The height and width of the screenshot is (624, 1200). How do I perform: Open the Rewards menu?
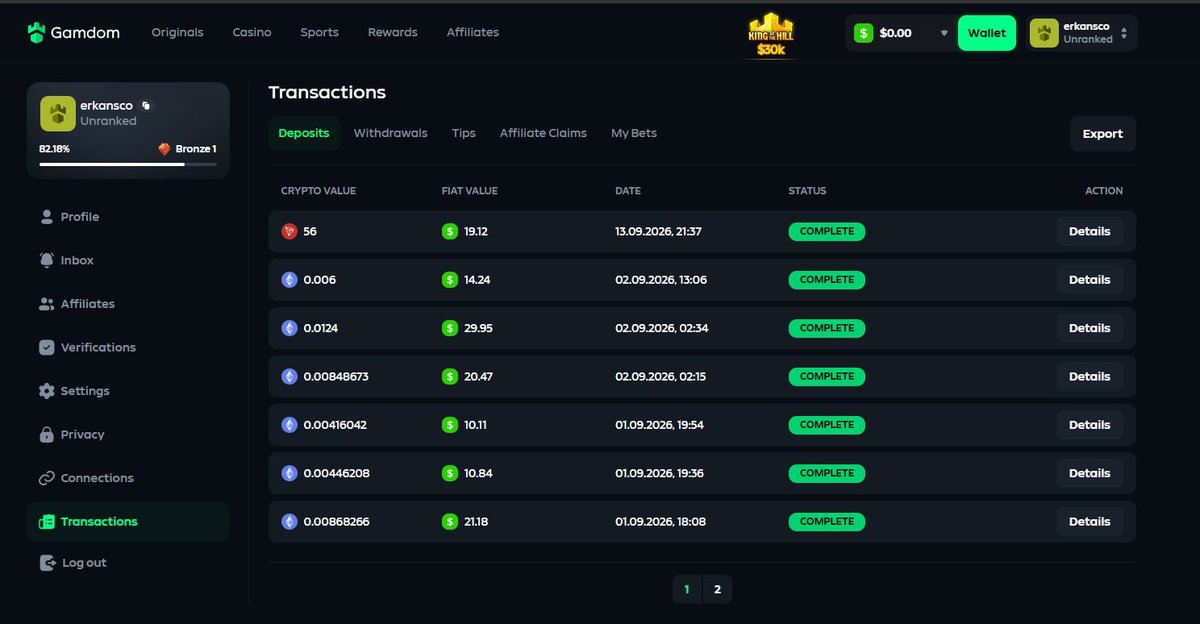(x=393, y=32)
